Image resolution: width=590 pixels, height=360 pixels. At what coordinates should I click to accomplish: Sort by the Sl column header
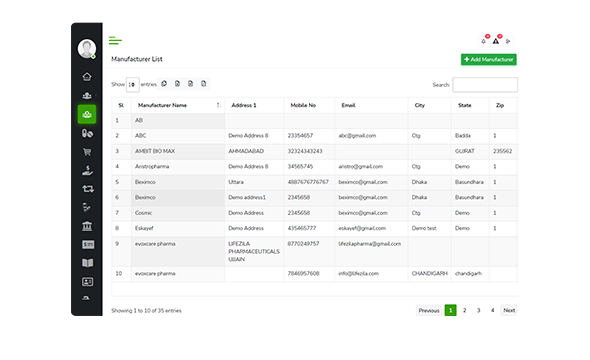(121, 105)
